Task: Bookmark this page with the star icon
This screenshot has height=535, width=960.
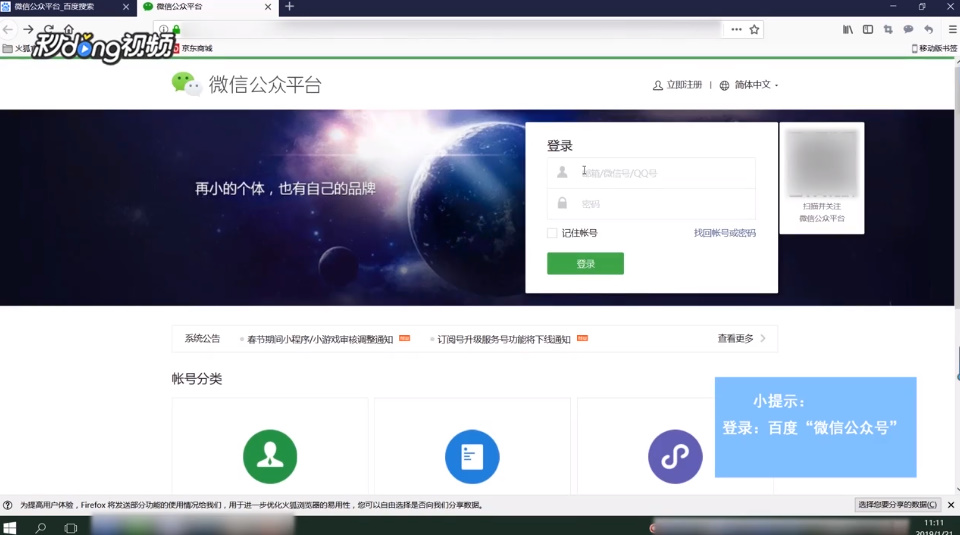Action: pos(754,29)
